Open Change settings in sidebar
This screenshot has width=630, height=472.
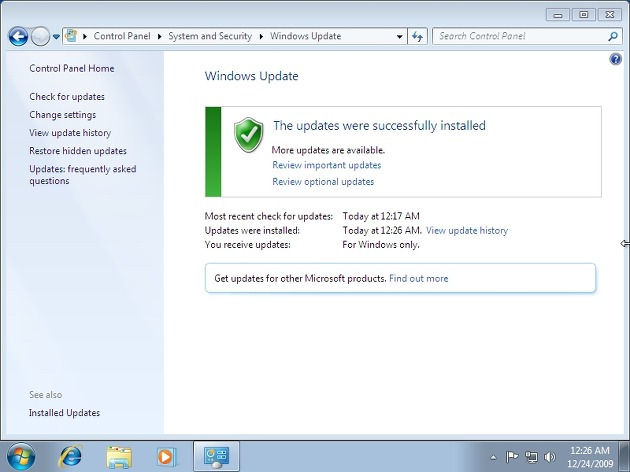coord(62,115)
